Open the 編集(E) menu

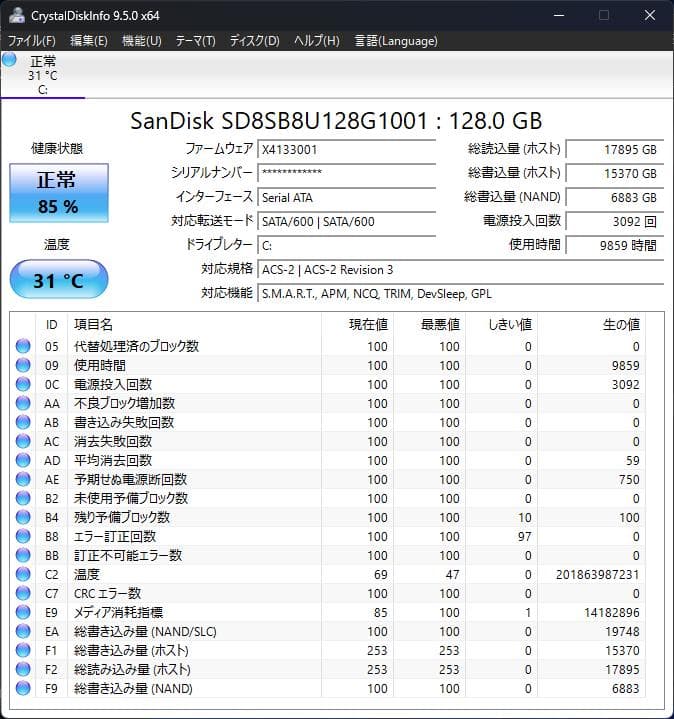click(x=89, y=41)
